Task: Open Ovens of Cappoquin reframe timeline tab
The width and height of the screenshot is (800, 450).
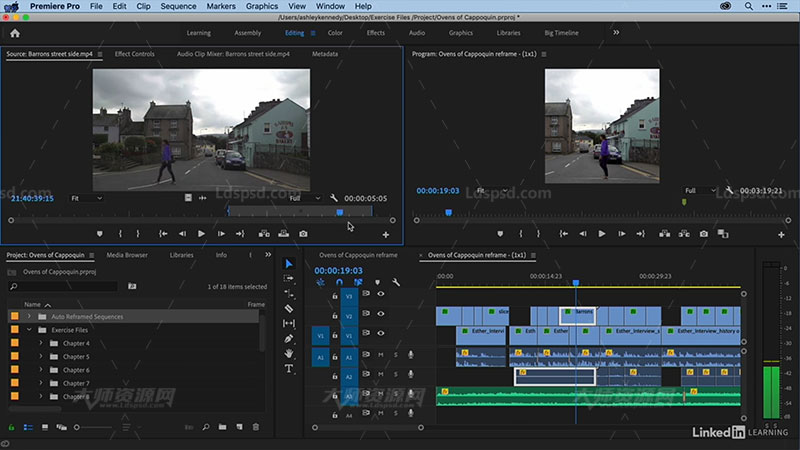Action: [358, 255]
